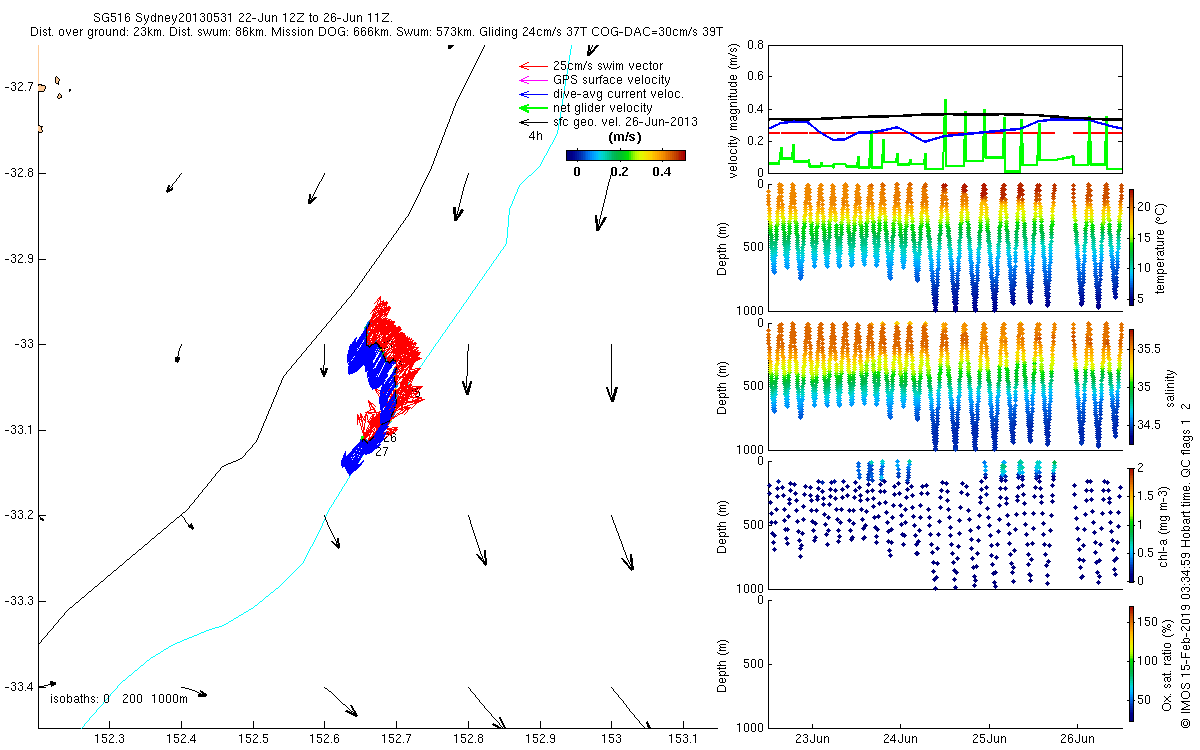Click the 'isobaths: 0 200 1000m' label
1200x750 pixels.
[119, 698]
